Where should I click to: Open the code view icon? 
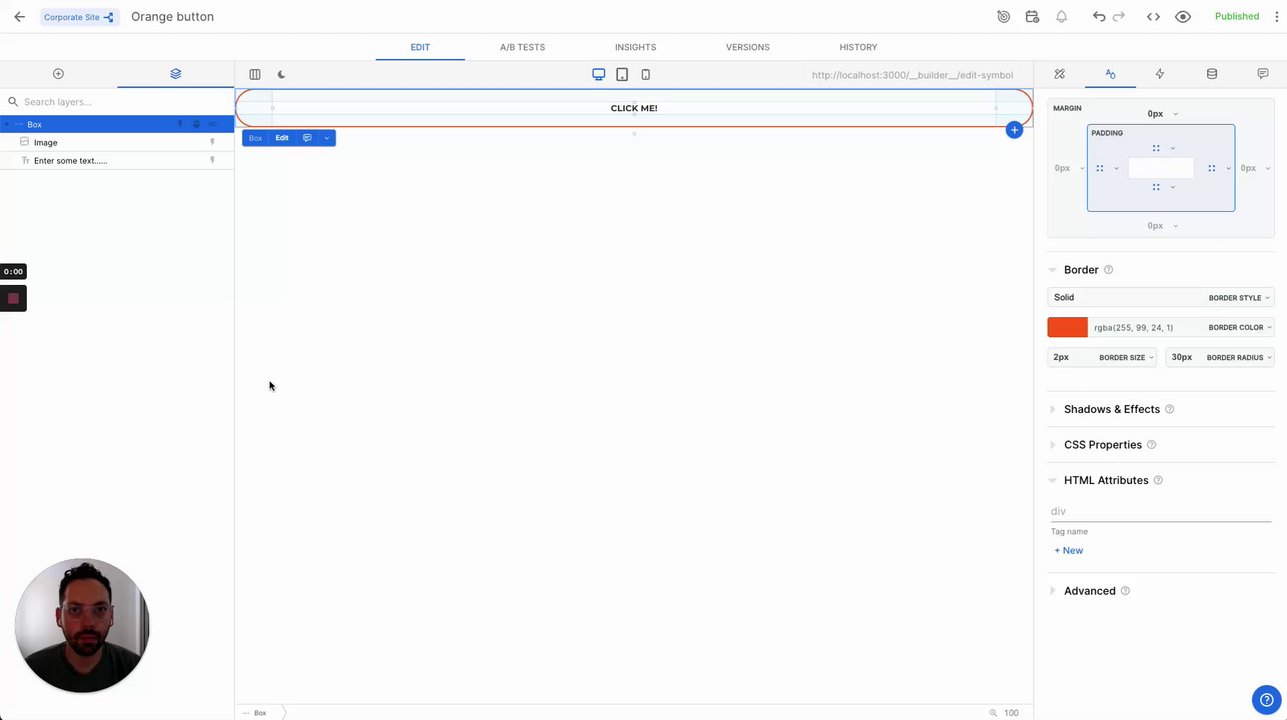point(1153,17)
